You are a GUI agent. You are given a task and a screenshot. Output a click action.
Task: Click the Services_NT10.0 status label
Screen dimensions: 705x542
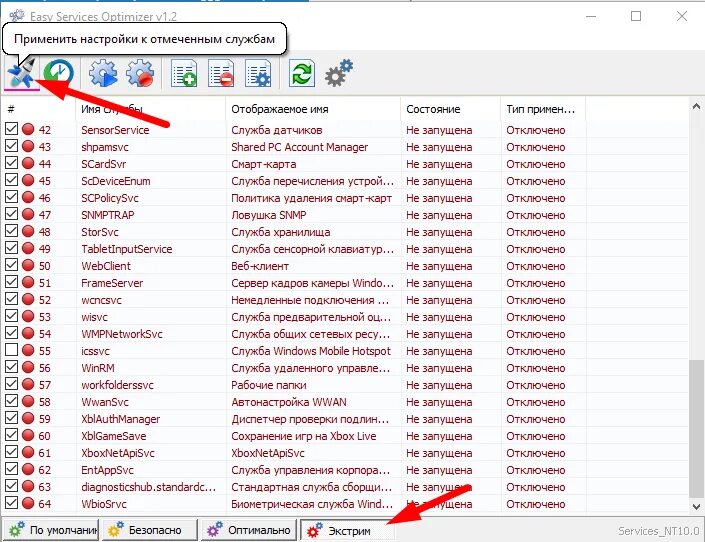click(x=659, y=531)
